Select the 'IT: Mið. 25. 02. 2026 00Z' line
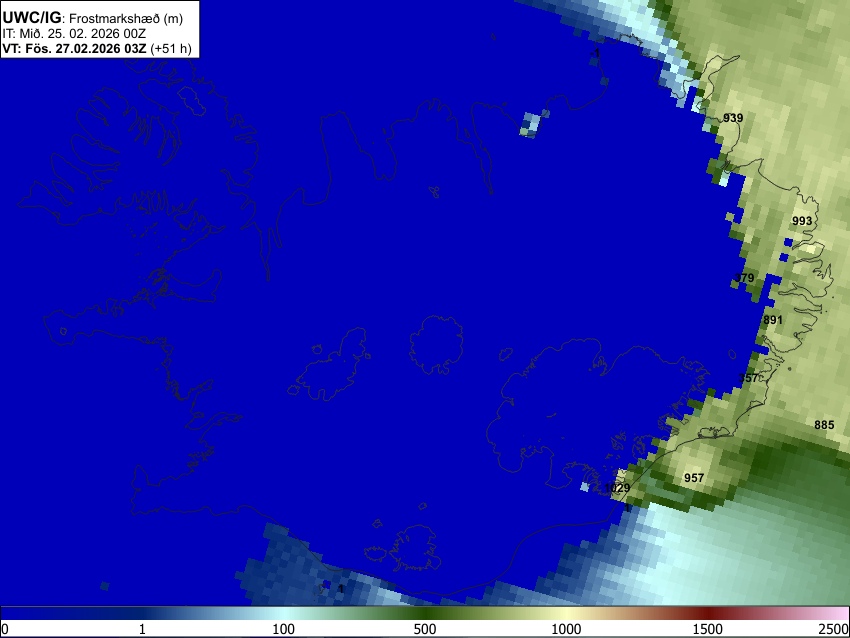Image resolution: width=850 pixels, height=638 pixels. point(74,34)
